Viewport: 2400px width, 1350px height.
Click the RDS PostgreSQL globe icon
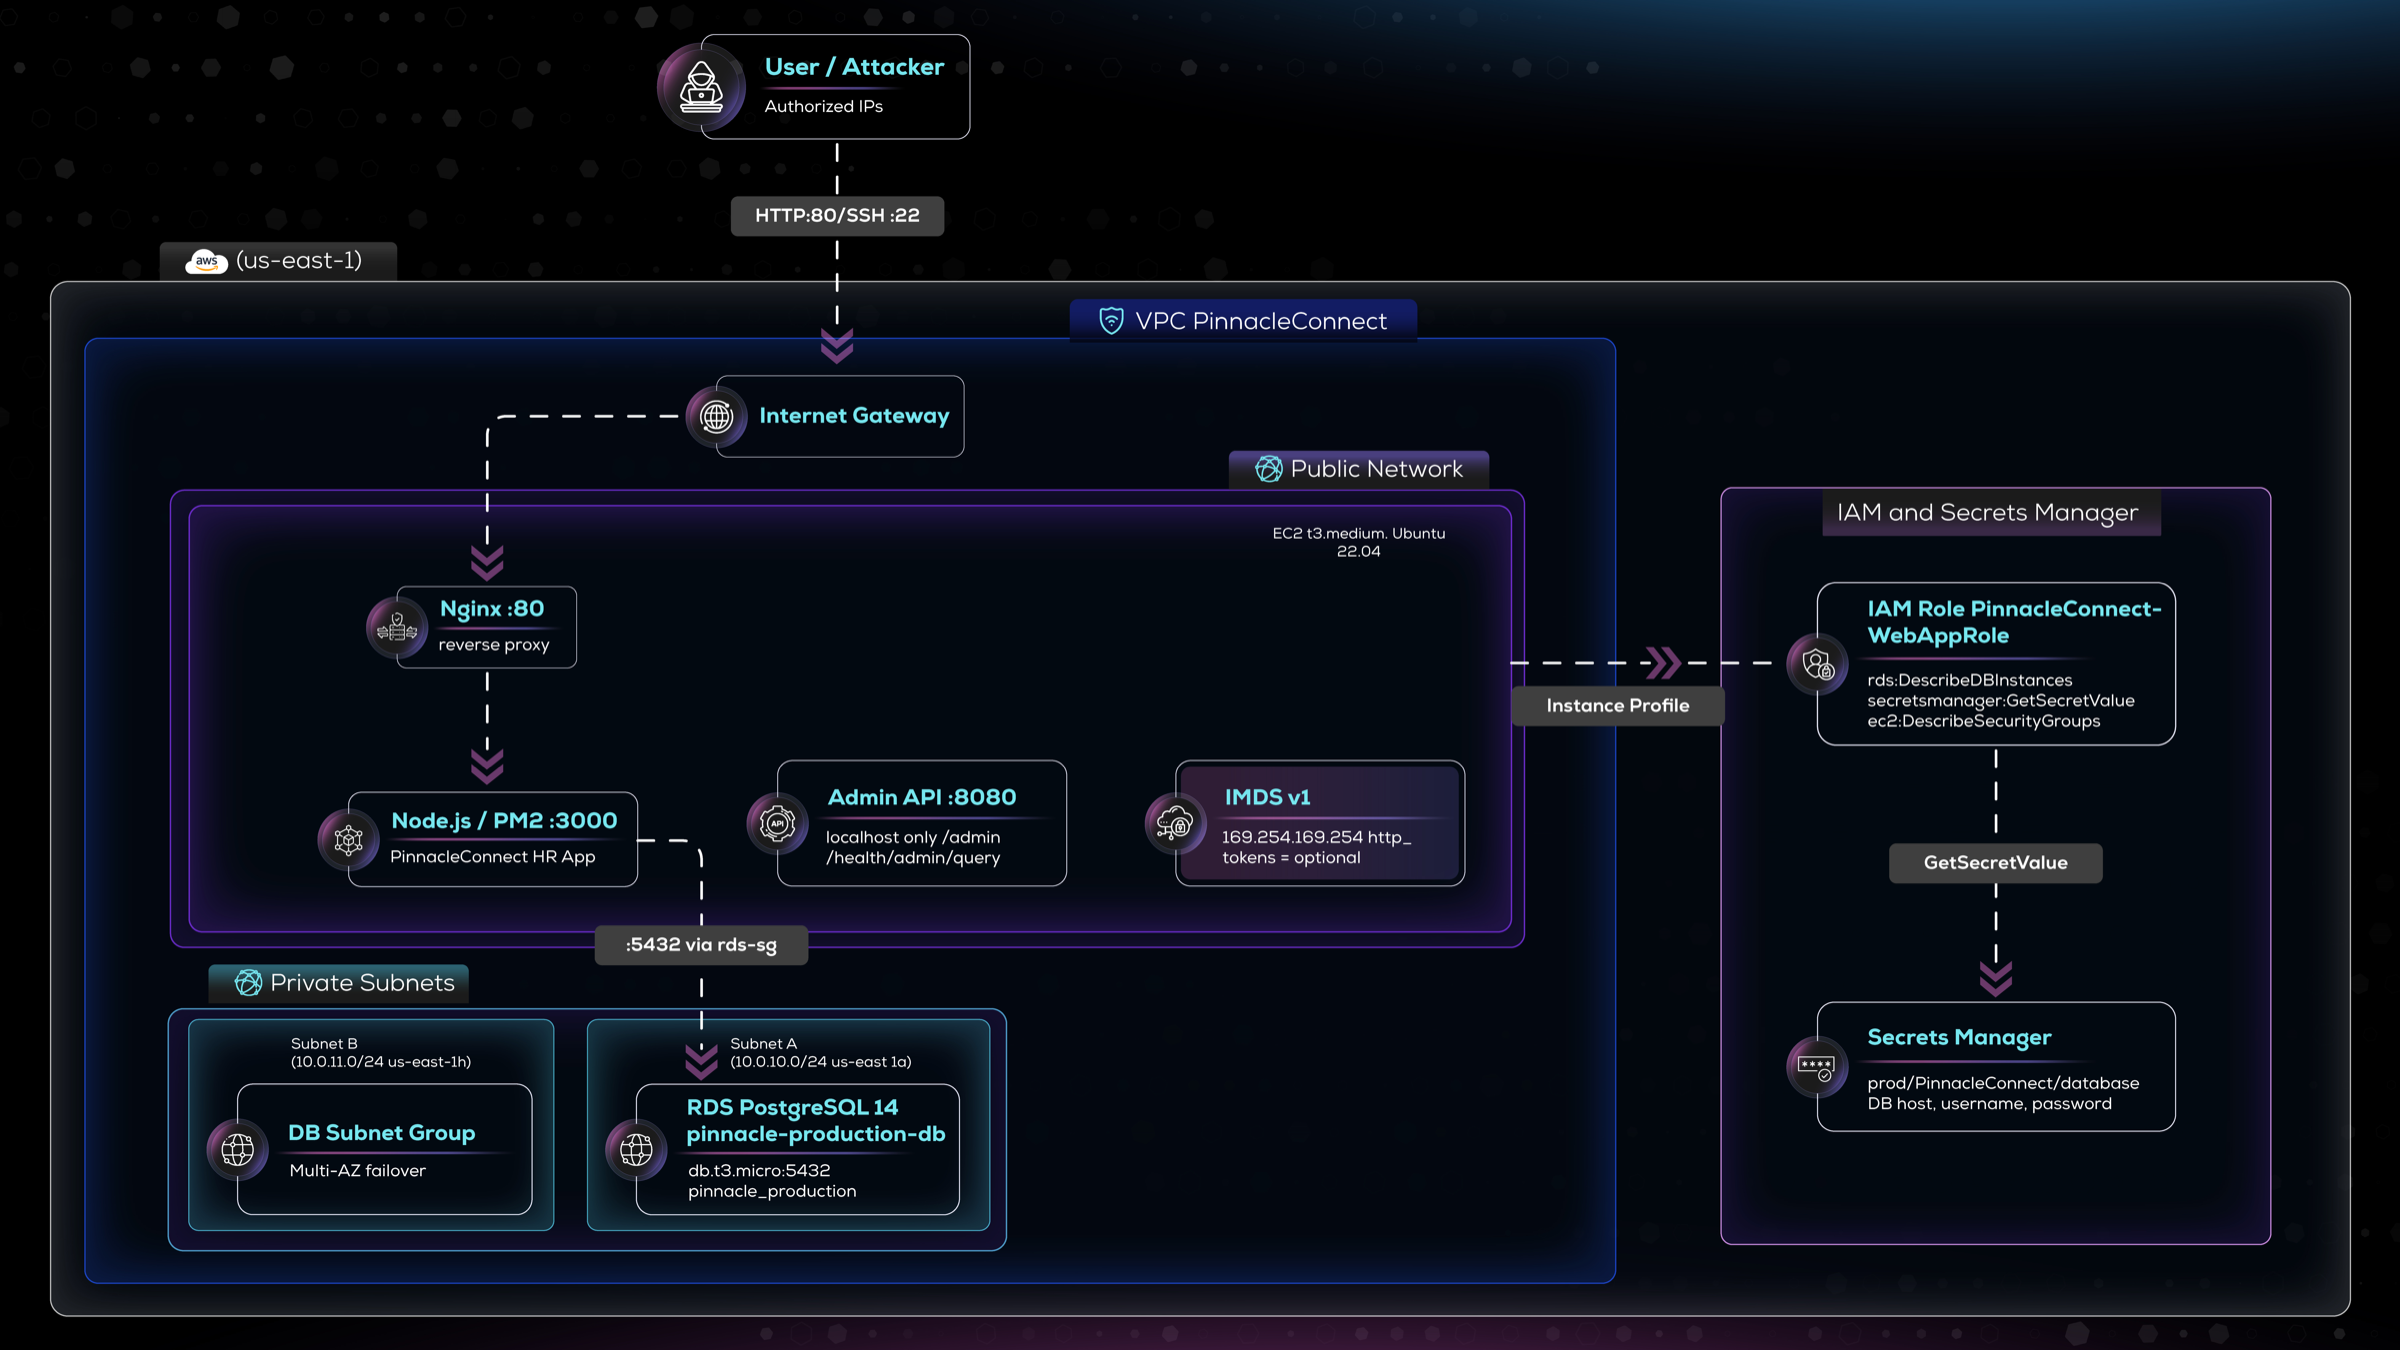pos(636,1149)
